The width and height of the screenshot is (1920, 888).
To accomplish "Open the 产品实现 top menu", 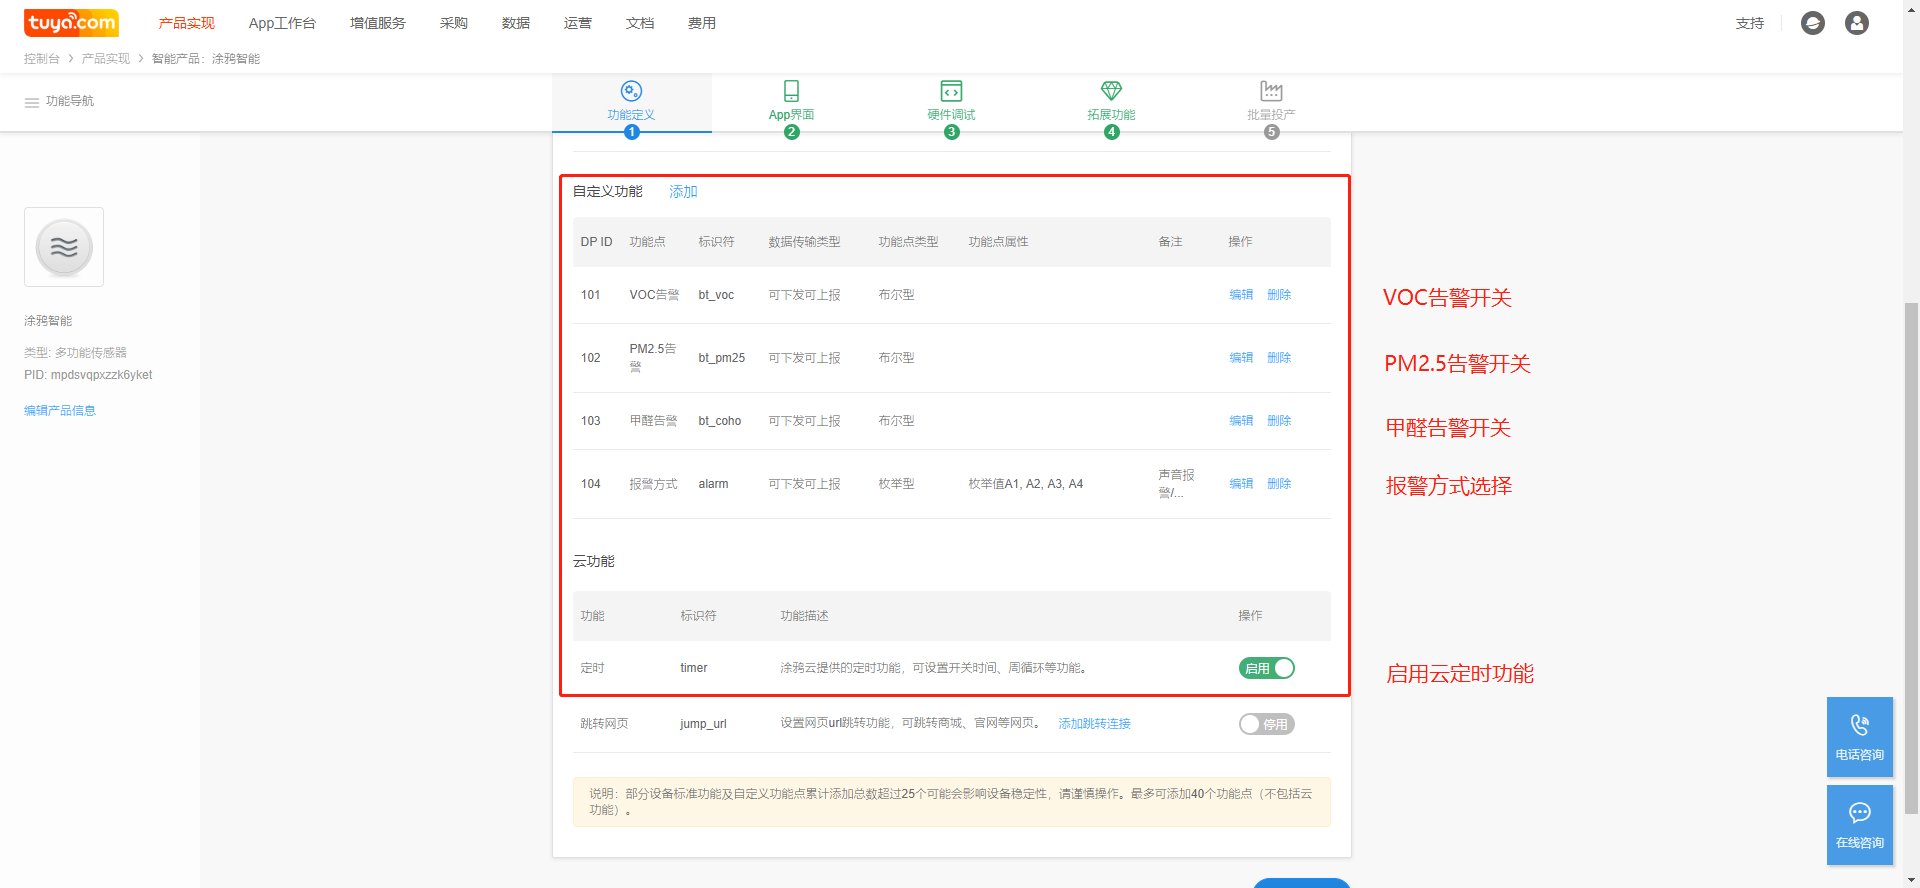I will point(187,23).
